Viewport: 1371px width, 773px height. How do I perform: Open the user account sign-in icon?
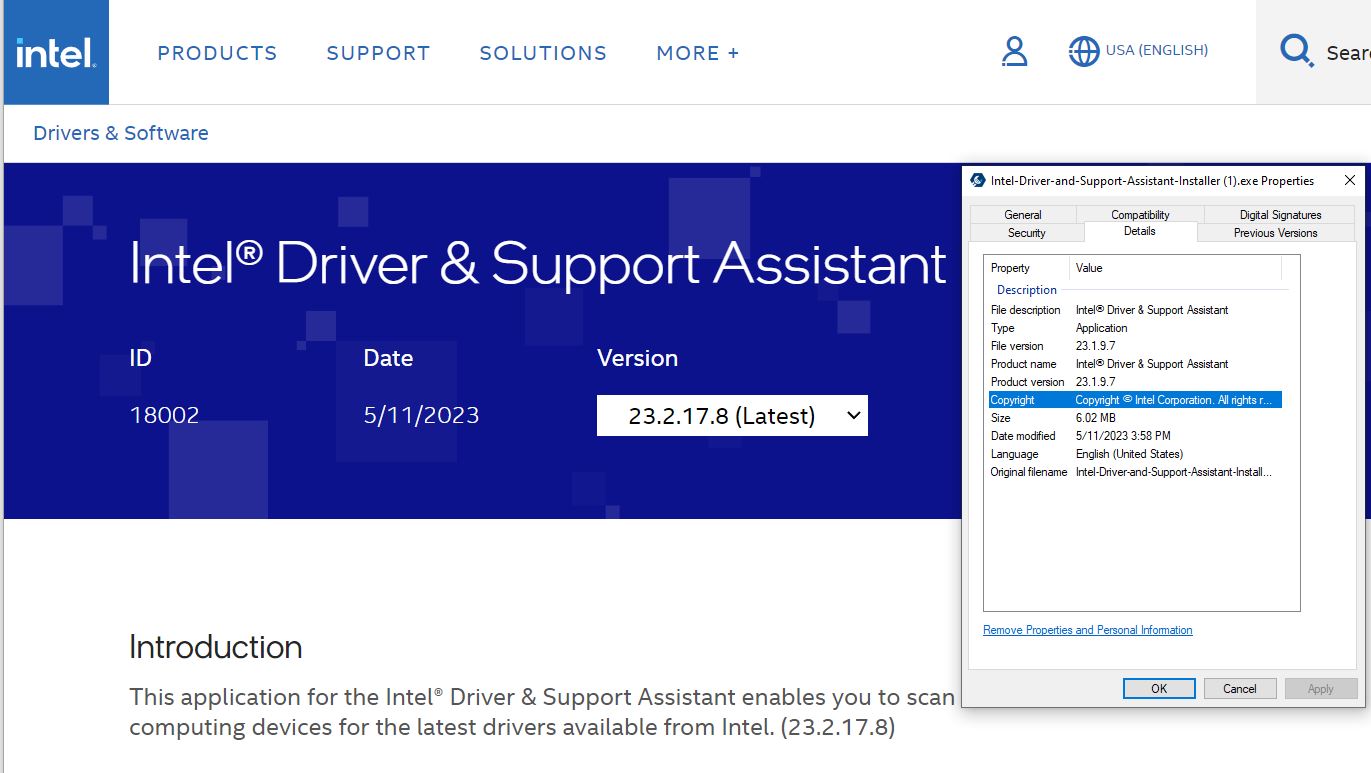(1014, 51)
